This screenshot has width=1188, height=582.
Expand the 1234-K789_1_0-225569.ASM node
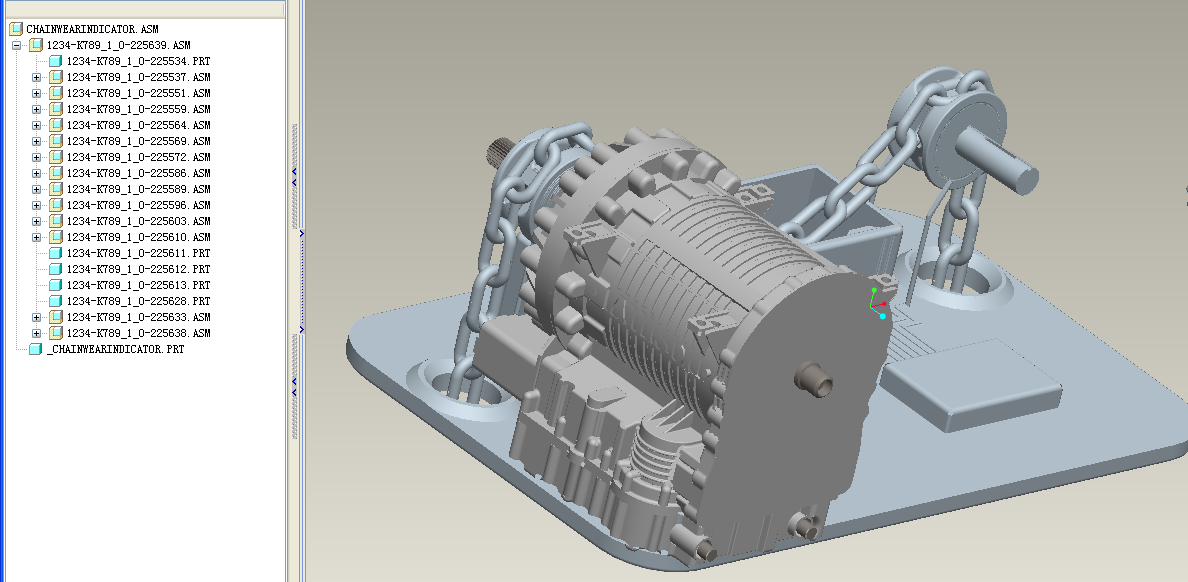point(36,141)
